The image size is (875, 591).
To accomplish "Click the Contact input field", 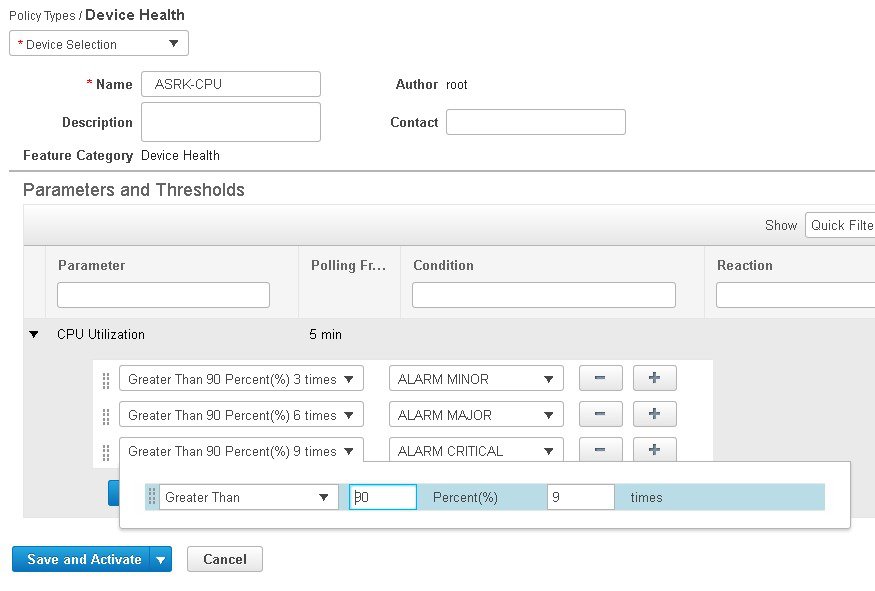I will click(x=535, y=122).
